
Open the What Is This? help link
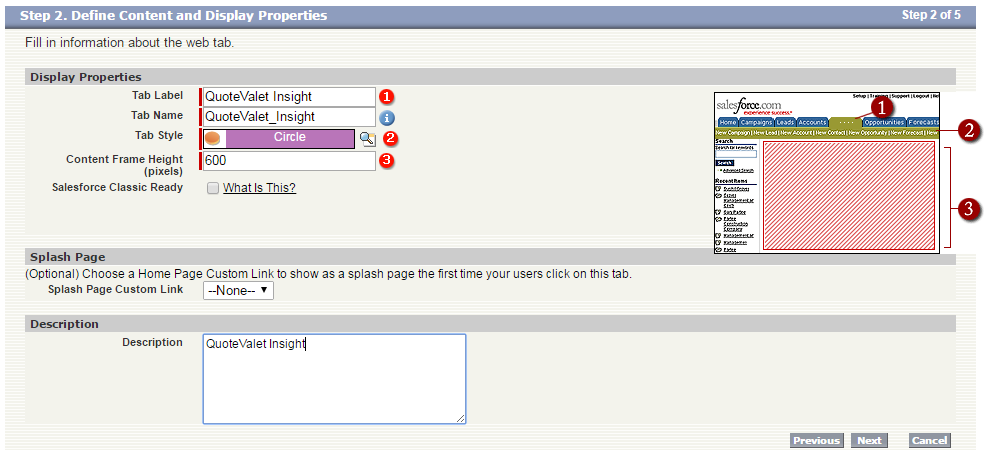pyautogui.click(x=259, y=188)
